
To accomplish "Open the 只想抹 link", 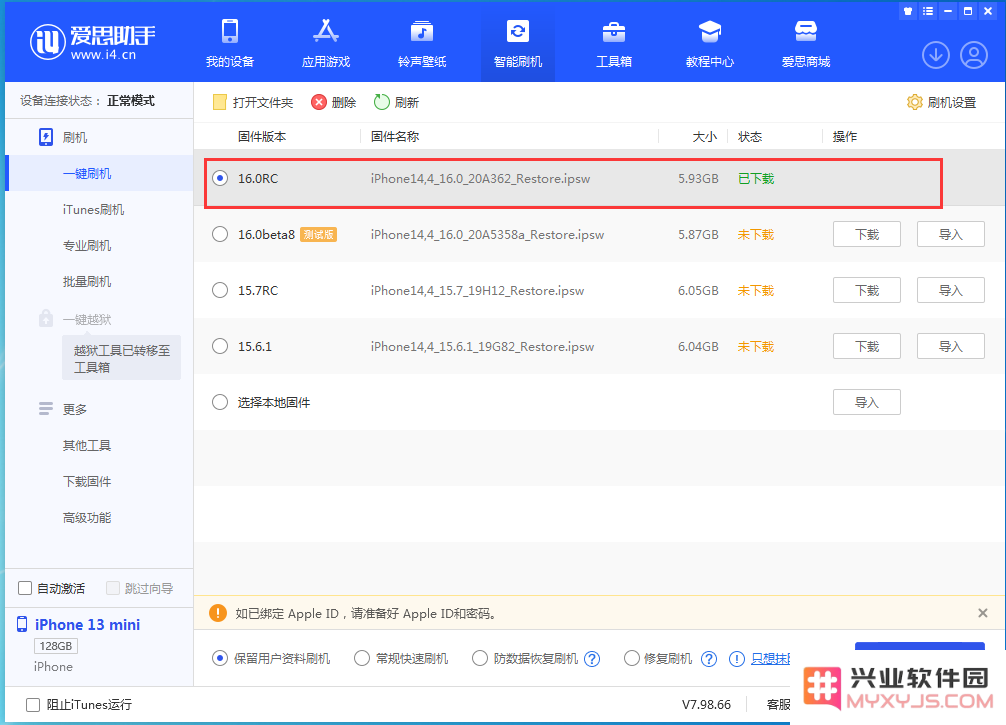I will tap(771, 659).
